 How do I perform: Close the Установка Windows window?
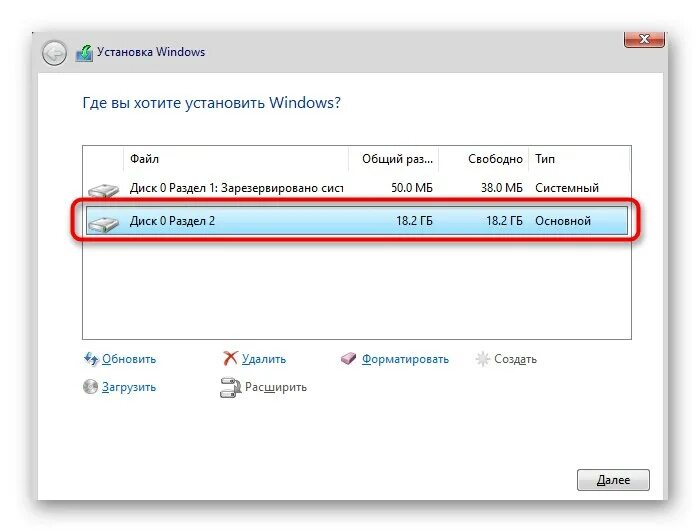[x=644, y=39]
